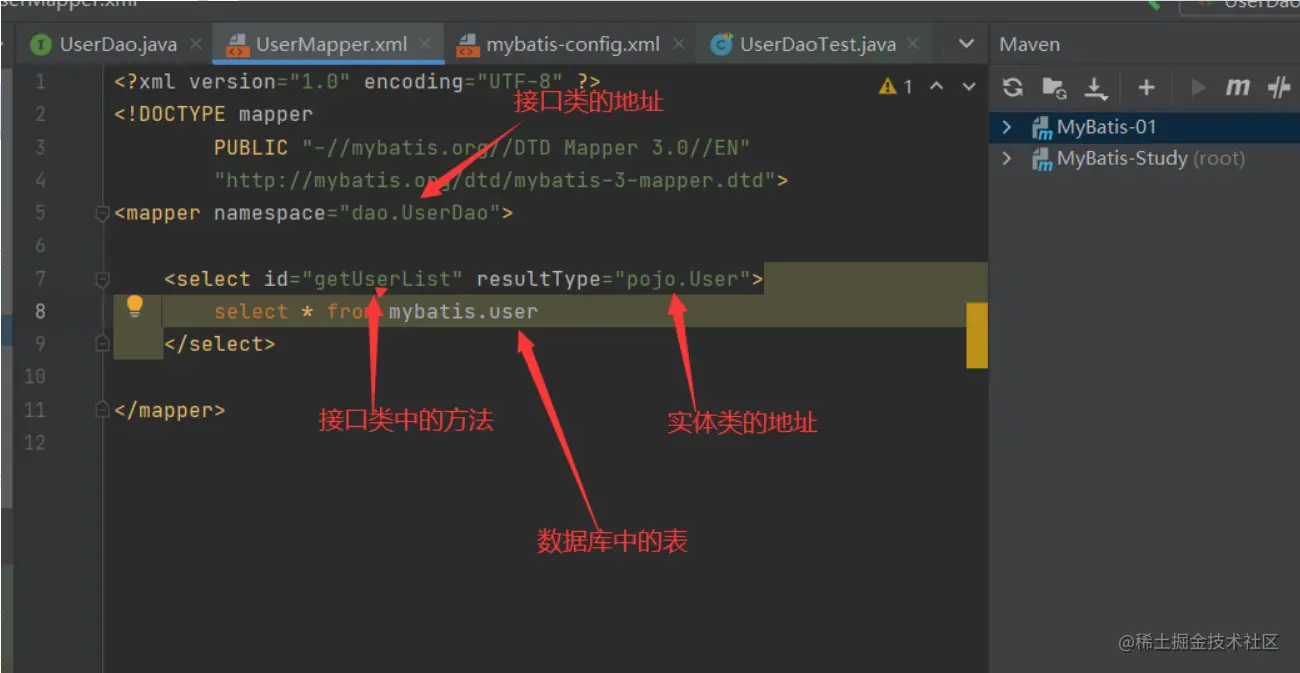Expand the MyBatis-01 Maven node
The height and width of the screenshot is (673, 1300).
pyautogui.click(x=1007, y=128)
